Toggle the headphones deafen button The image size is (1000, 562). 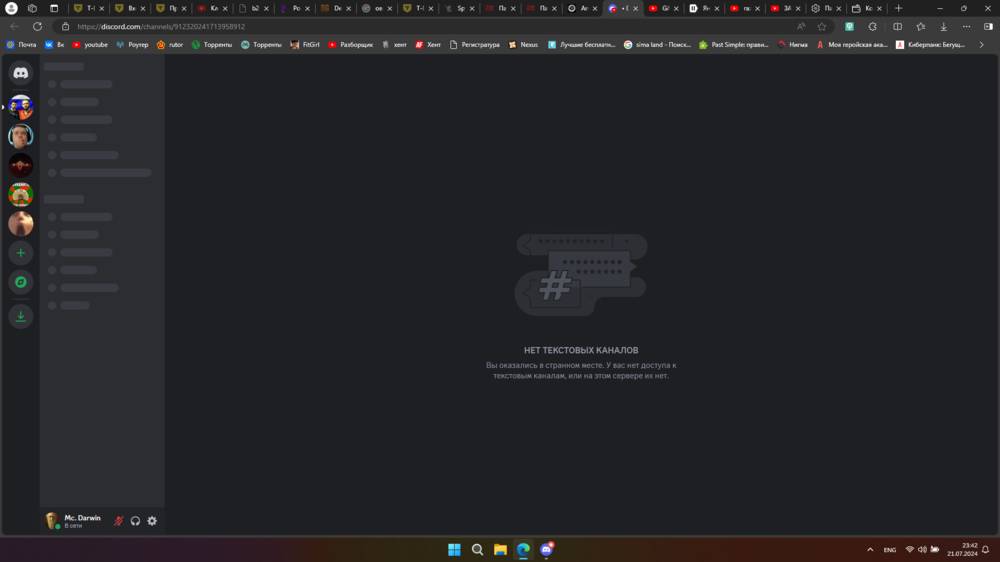(135, 521)
